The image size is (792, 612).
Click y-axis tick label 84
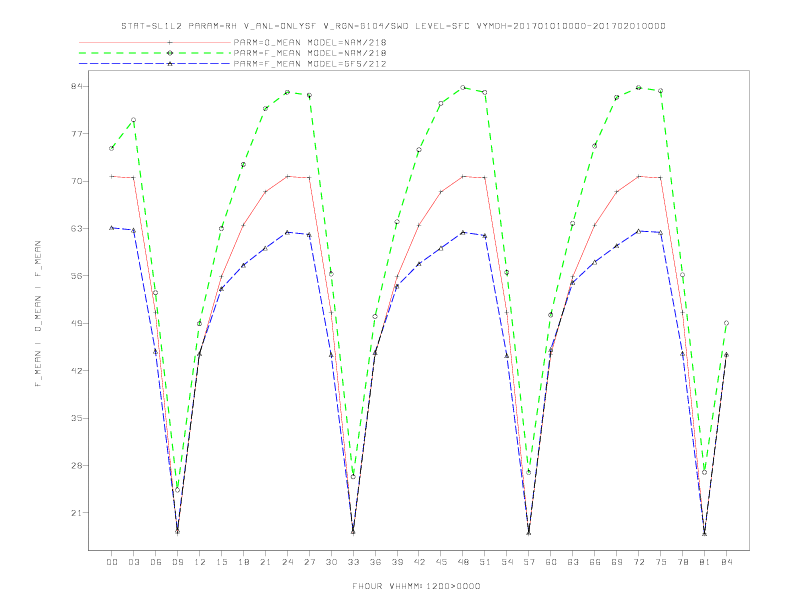pyautogui.click(x=76, y=86)
